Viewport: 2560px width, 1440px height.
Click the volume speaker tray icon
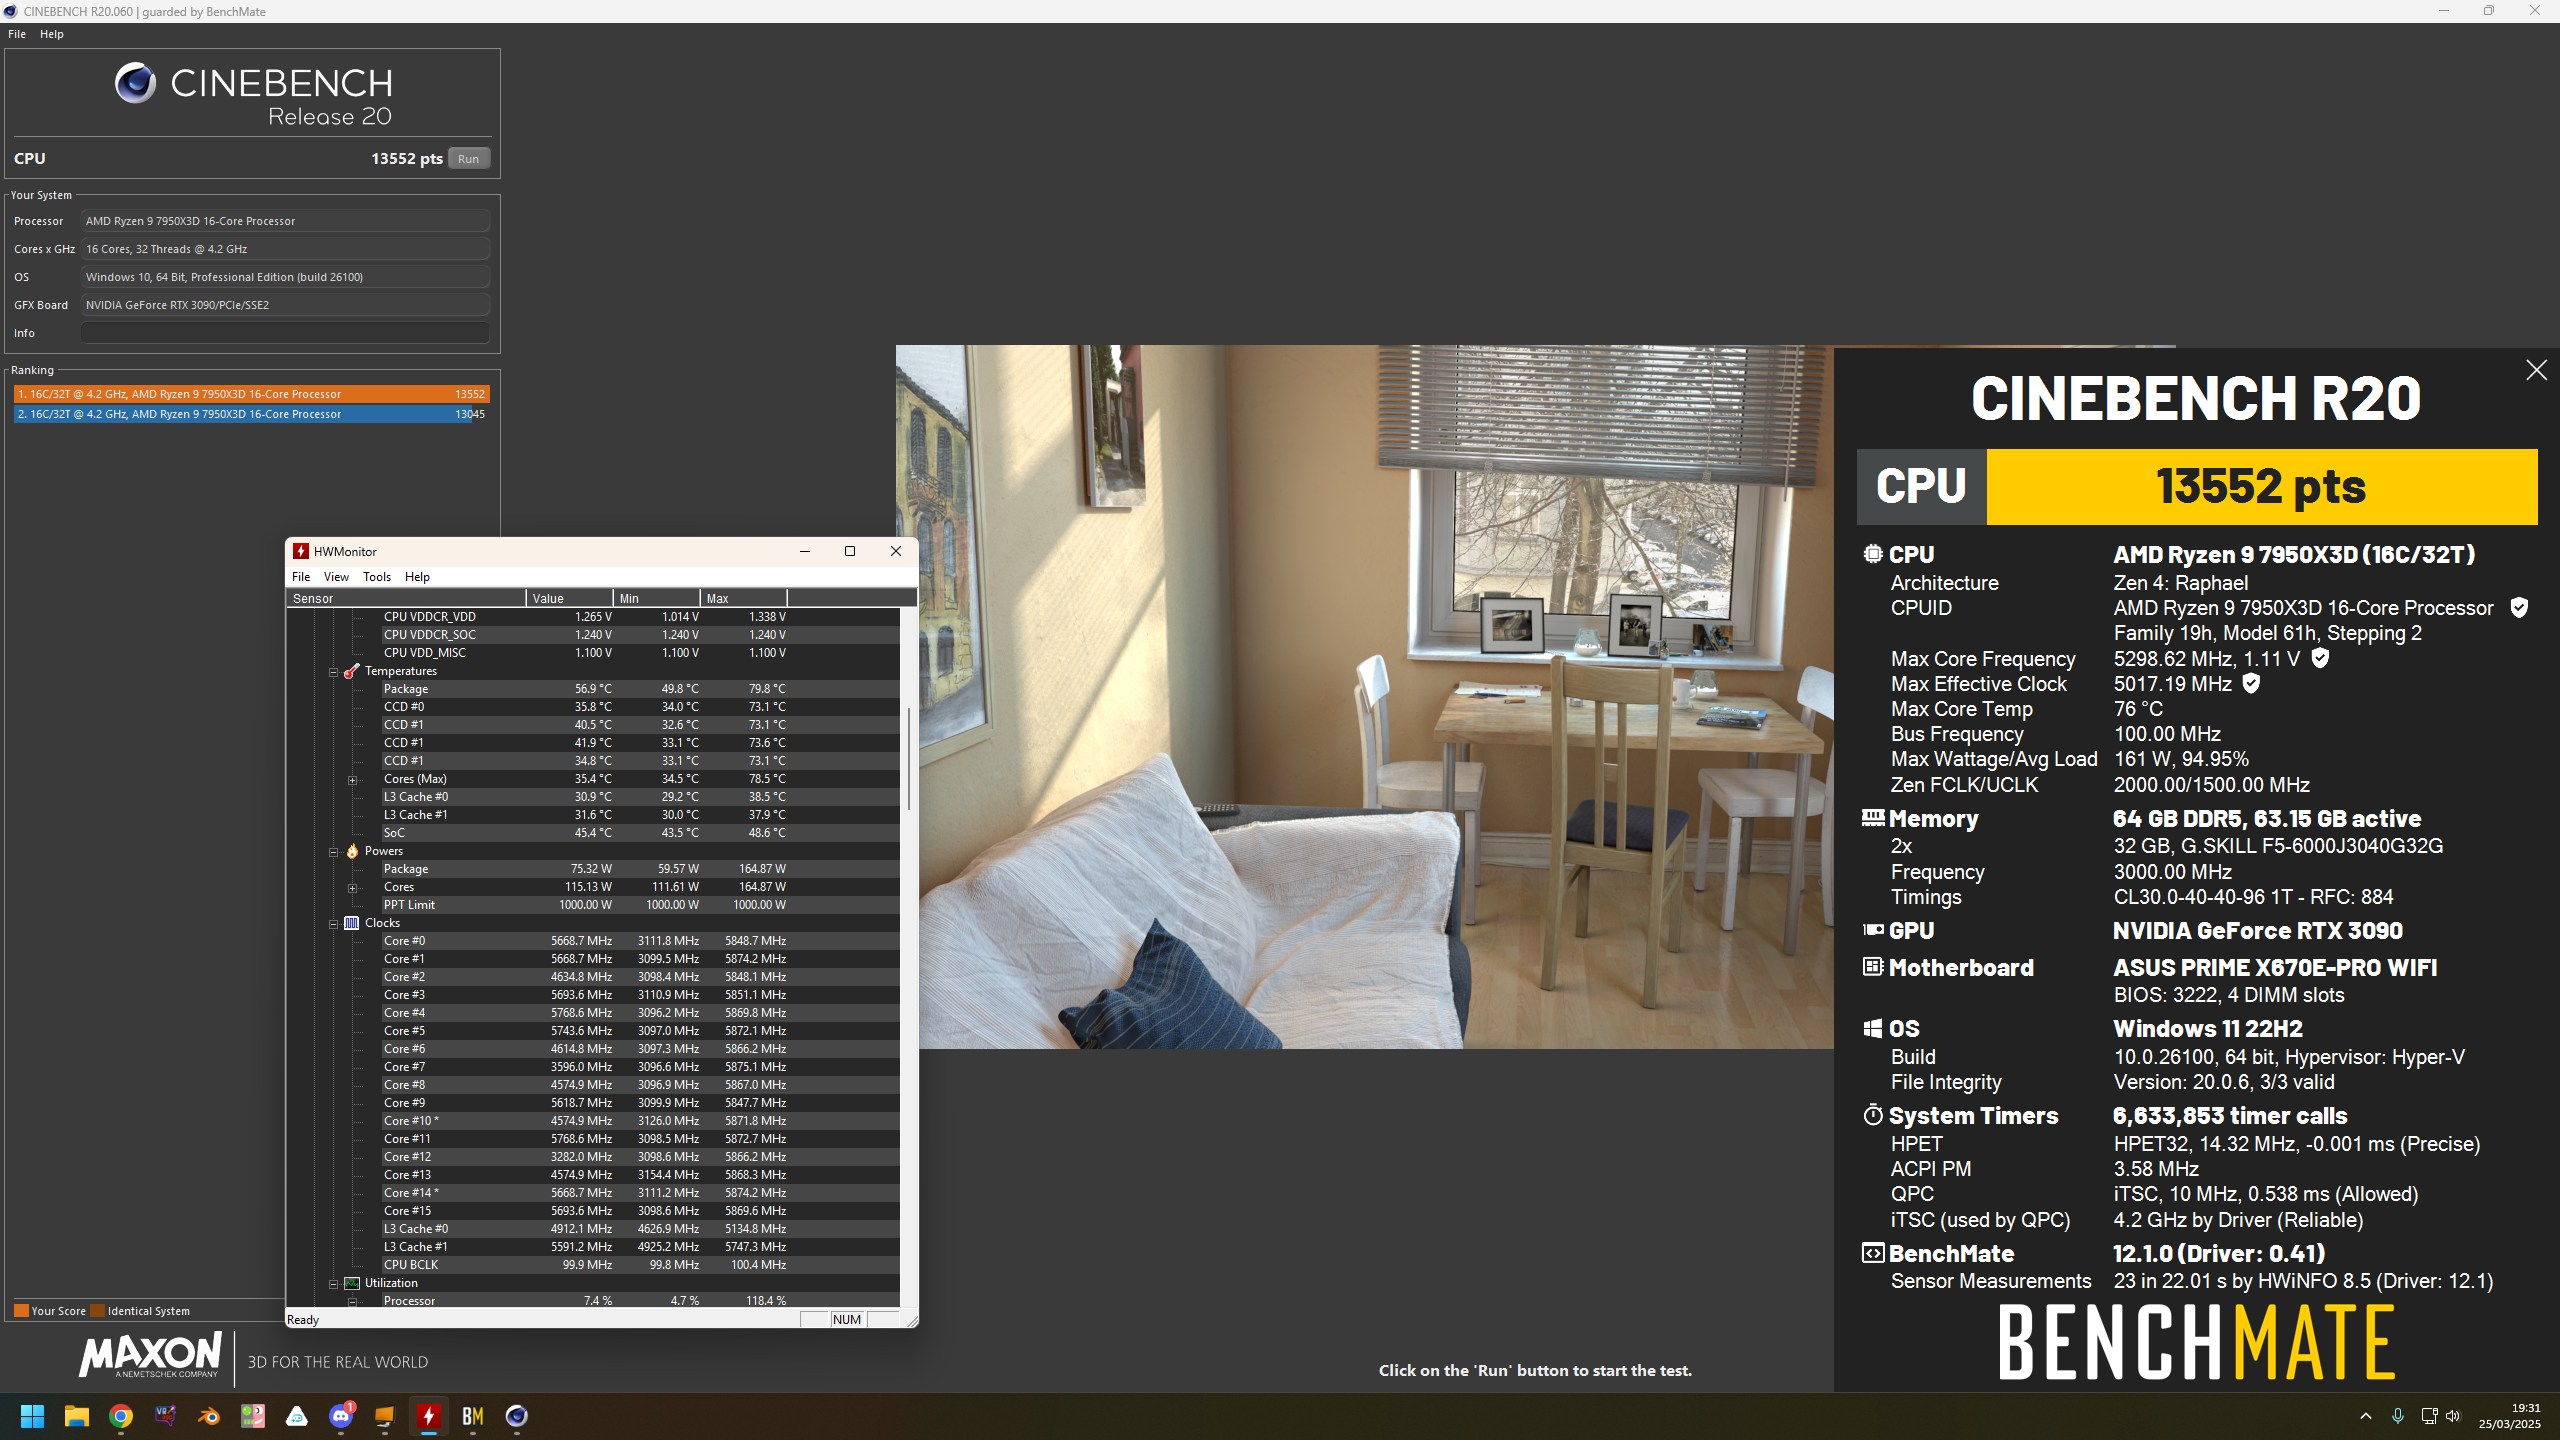click(x=2453, y=1416)
